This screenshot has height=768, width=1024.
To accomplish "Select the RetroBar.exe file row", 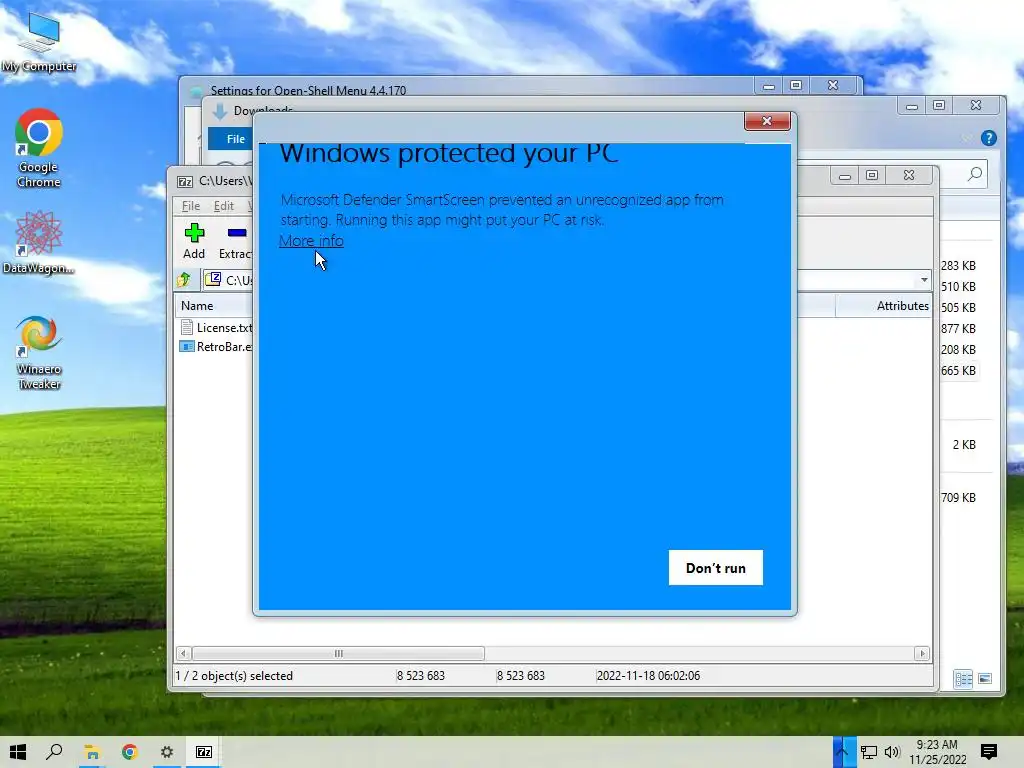I will (216, 347).
